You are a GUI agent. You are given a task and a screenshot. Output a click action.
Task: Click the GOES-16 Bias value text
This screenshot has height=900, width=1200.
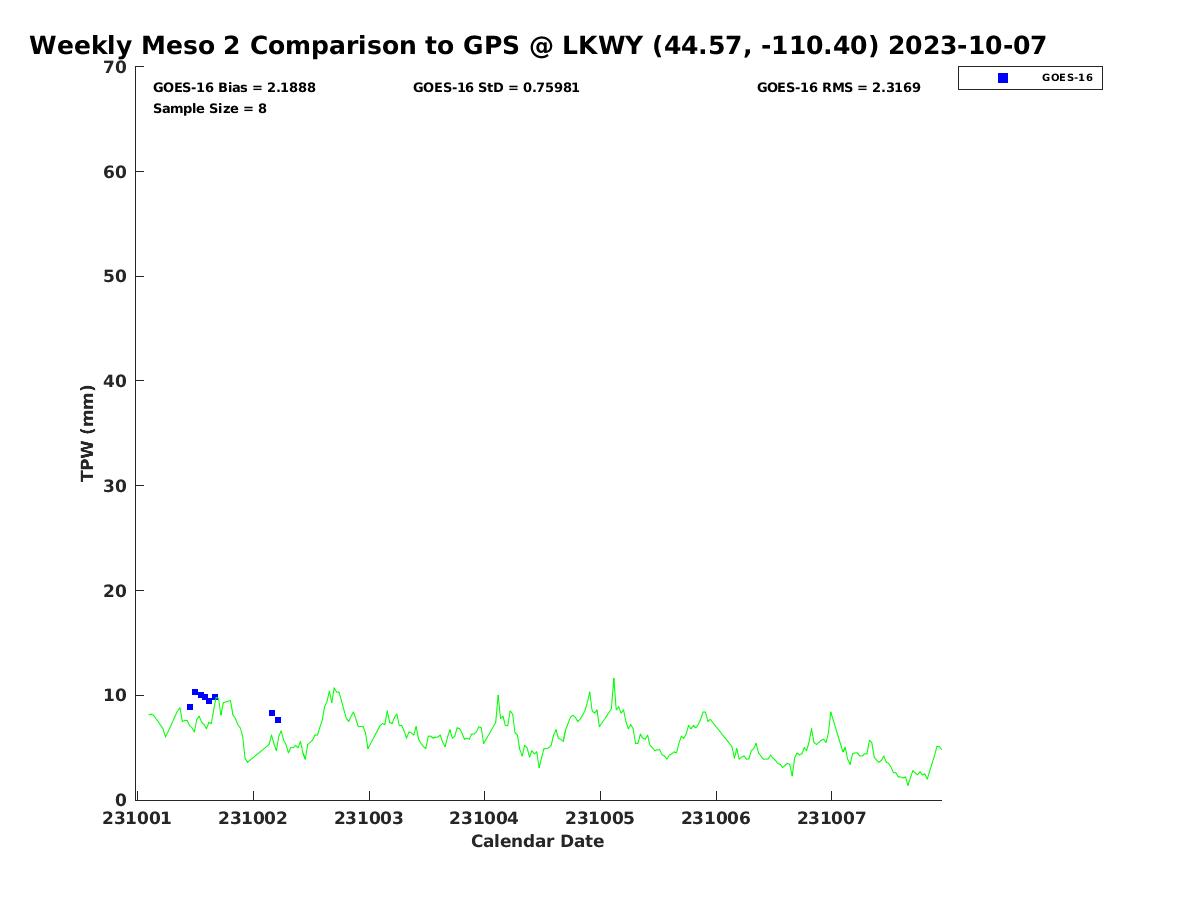pos(234,88)
